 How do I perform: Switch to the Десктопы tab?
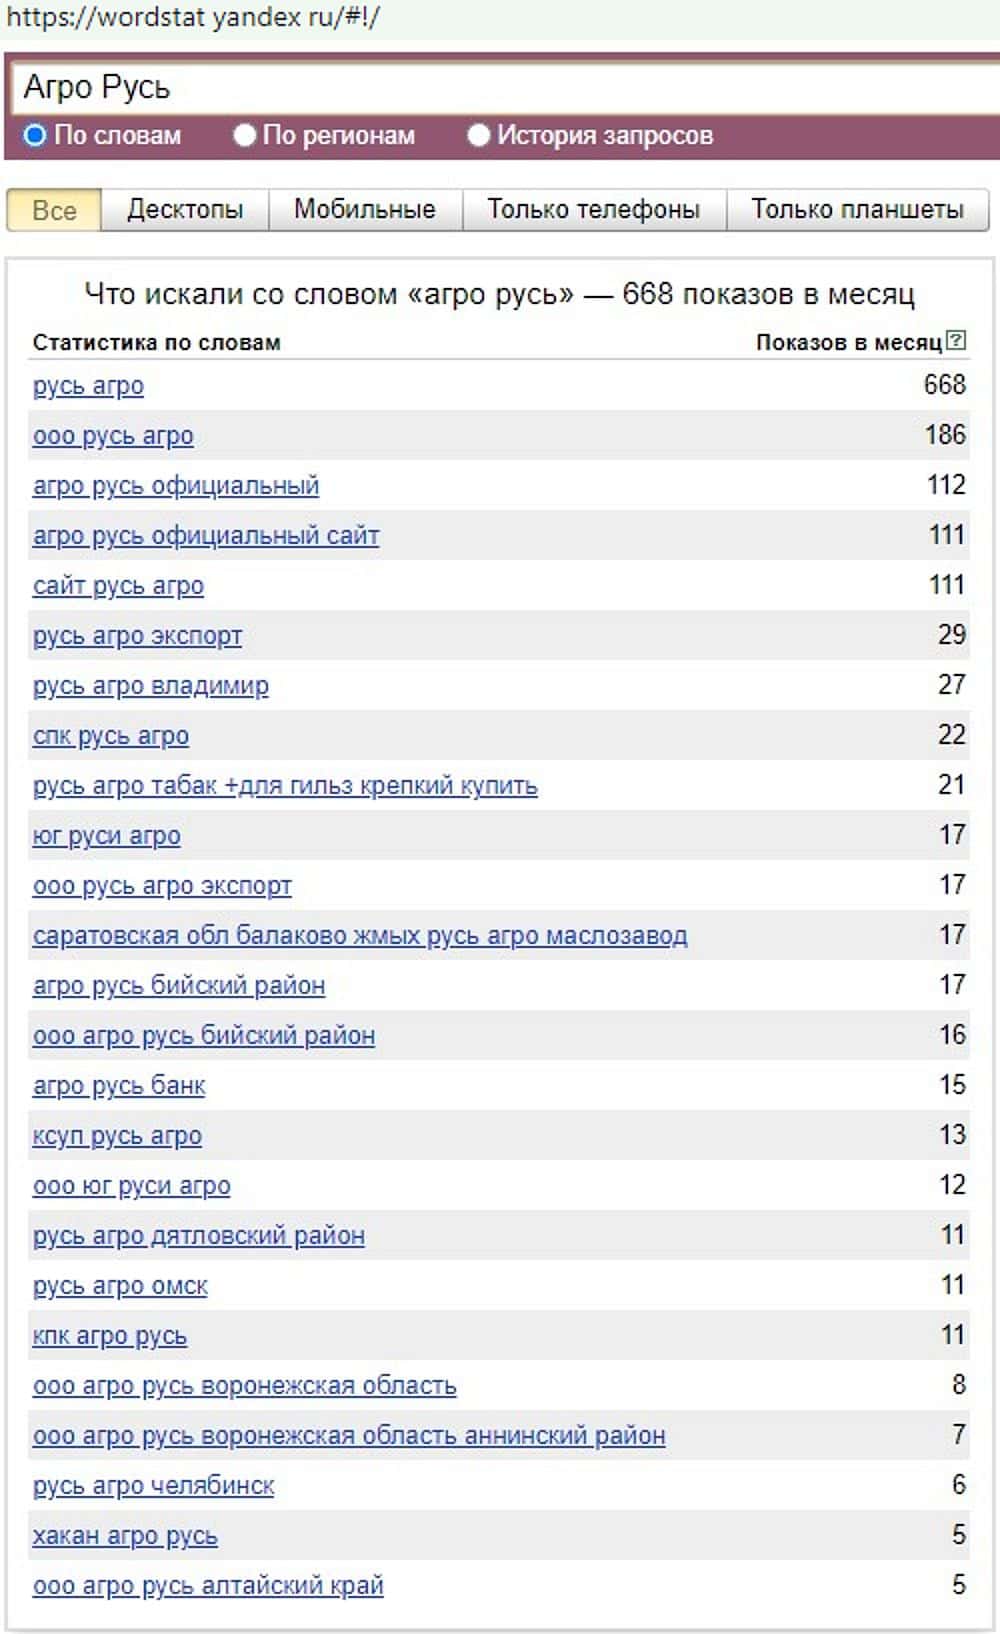185,210
